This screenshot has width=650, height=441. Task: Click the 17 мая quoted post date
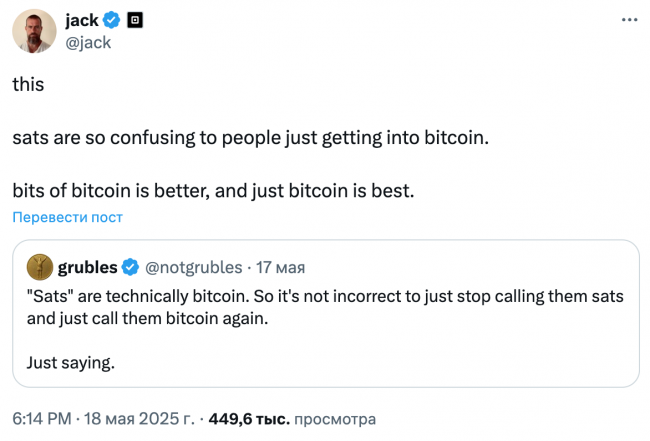[x=280, y=267]
